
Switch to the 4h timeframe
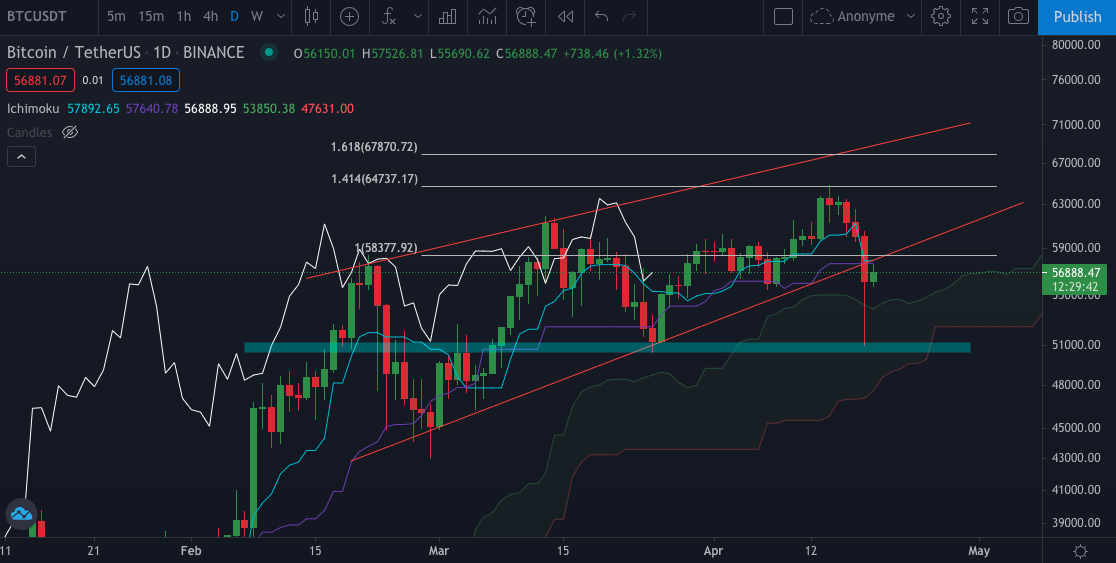210,16
